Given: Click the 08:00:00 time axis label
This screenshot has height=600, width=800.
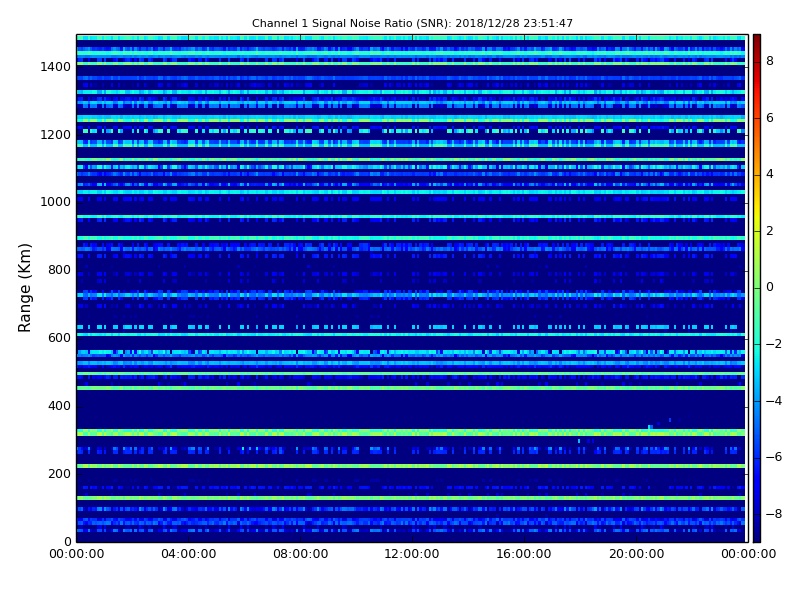Looking at the screenshot, I should tap(301, 554).
